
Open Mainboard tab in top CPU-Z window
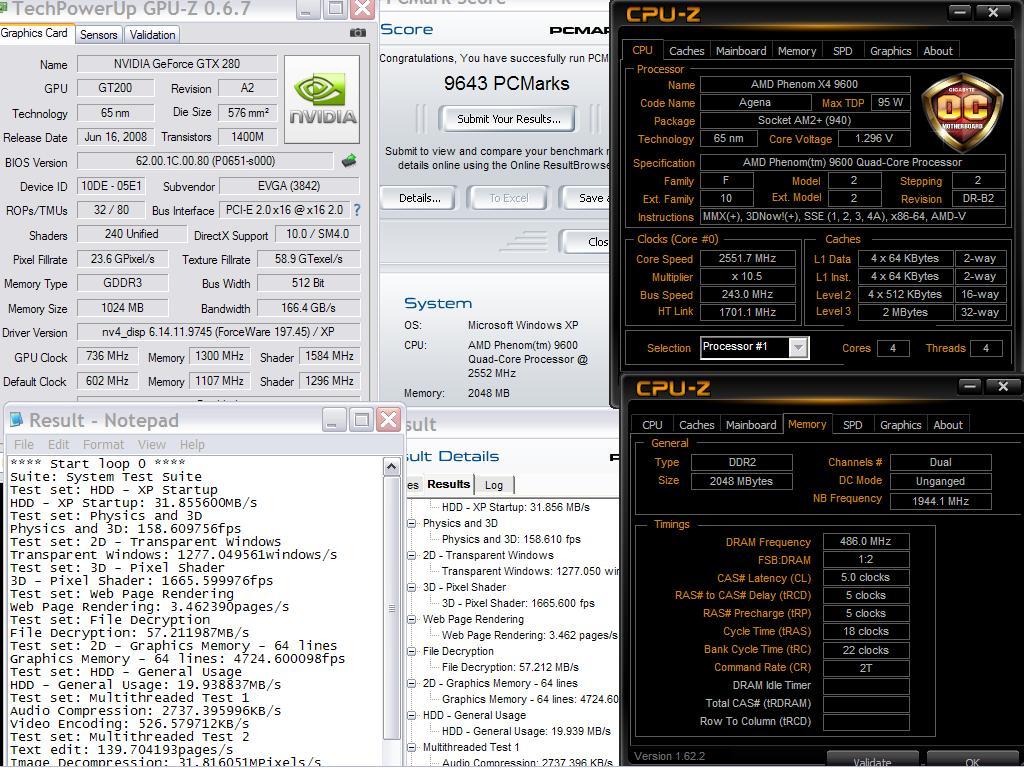(x=741, y=51)
